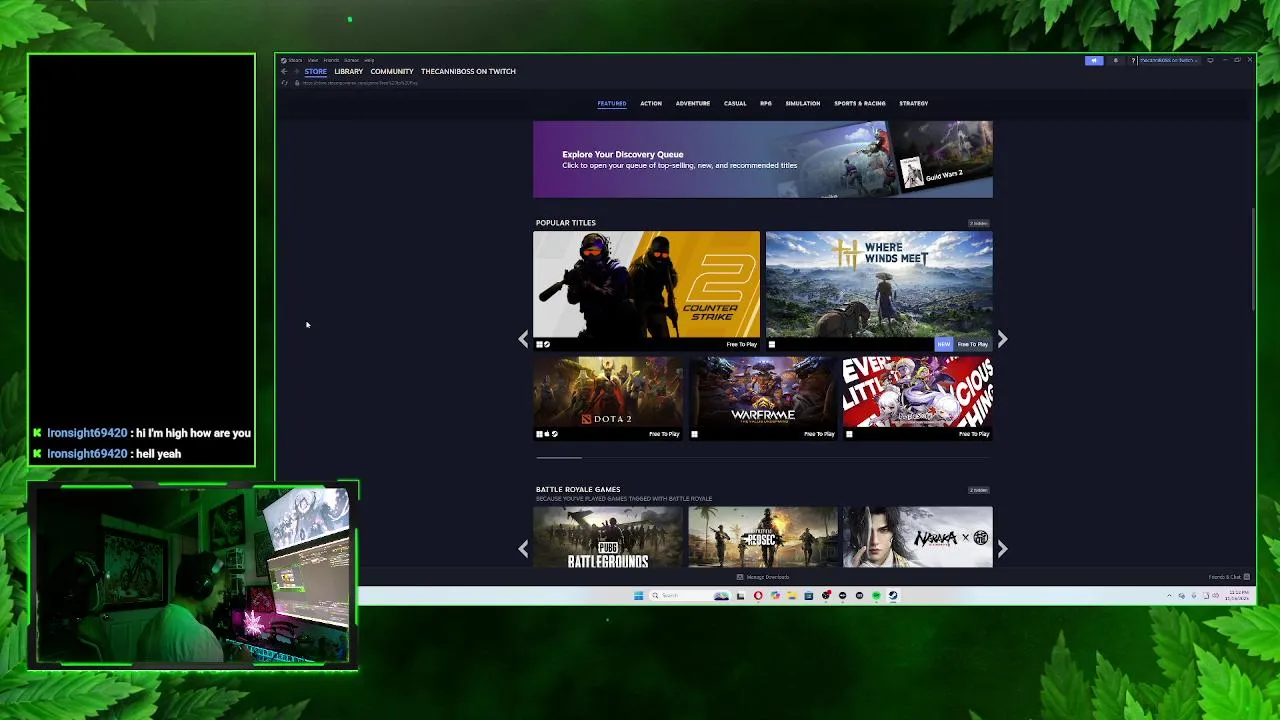This screenshot has height=720, width=1280.
Task: Open Spotify from the taskbar
Action: [876, 595]
